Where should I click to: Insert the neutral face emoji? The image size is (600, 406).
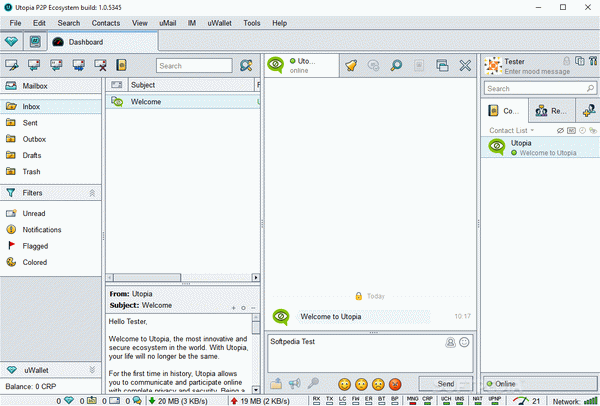pos(361,384)
